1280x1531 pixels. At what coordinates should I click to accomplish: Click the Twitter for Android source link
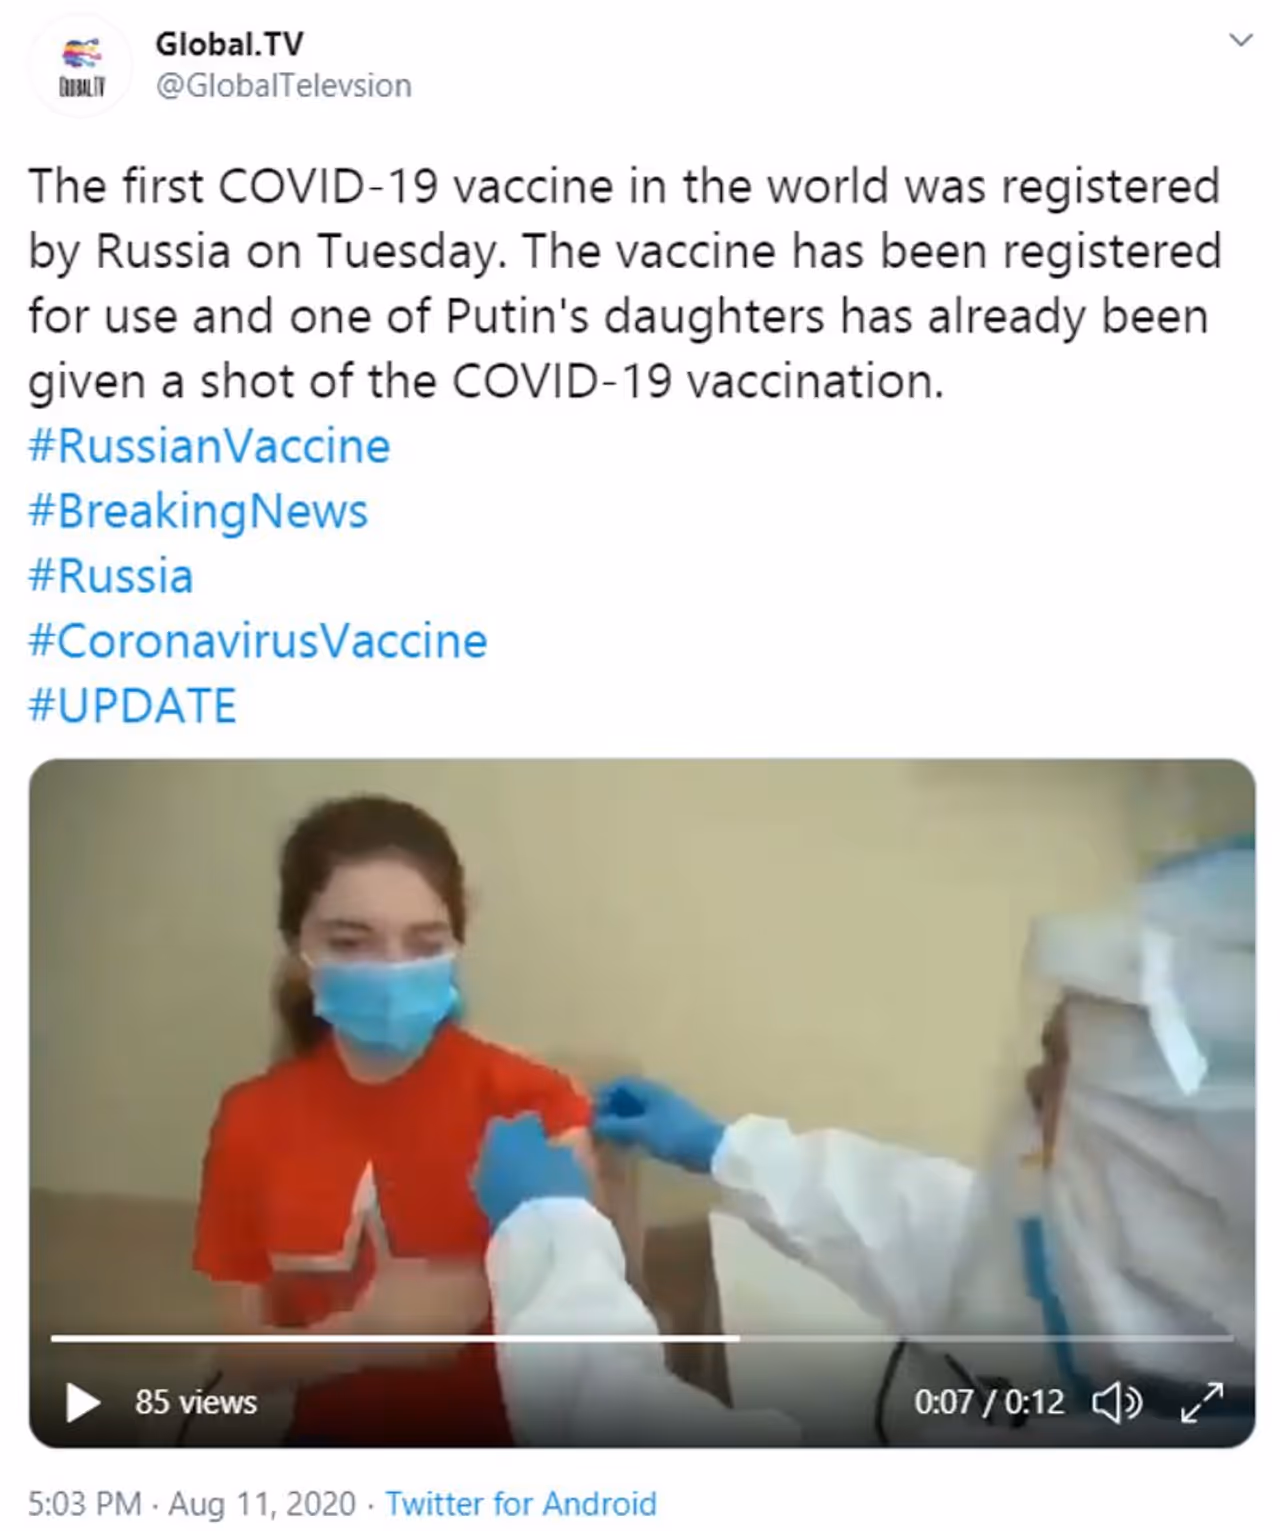tap(521, 1503)
